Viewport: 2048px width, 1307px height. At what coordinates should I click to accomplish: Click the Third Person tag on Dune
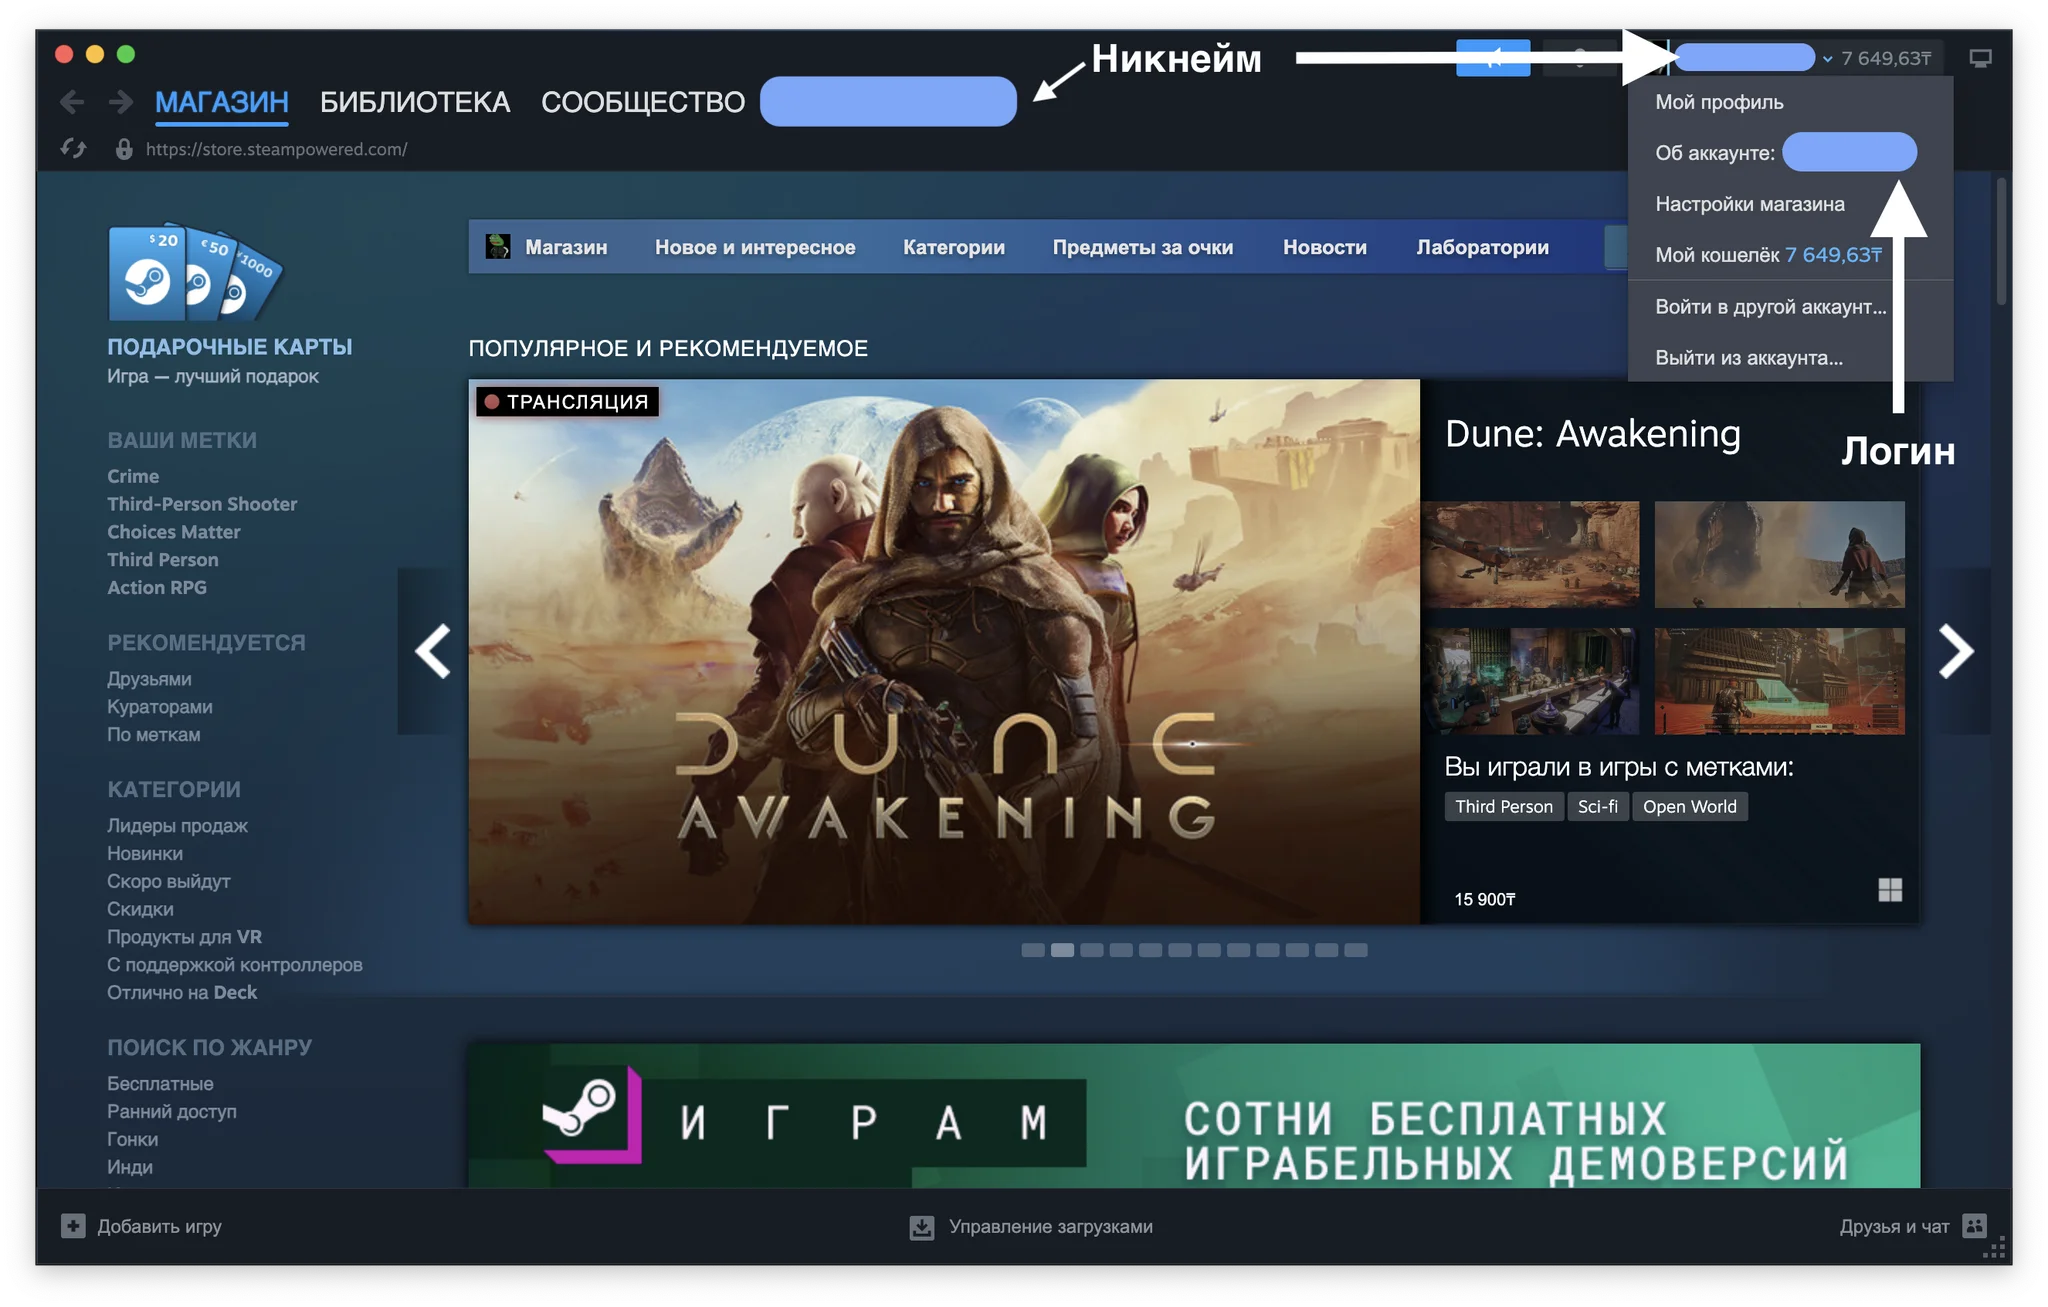tap(1504, 807)
